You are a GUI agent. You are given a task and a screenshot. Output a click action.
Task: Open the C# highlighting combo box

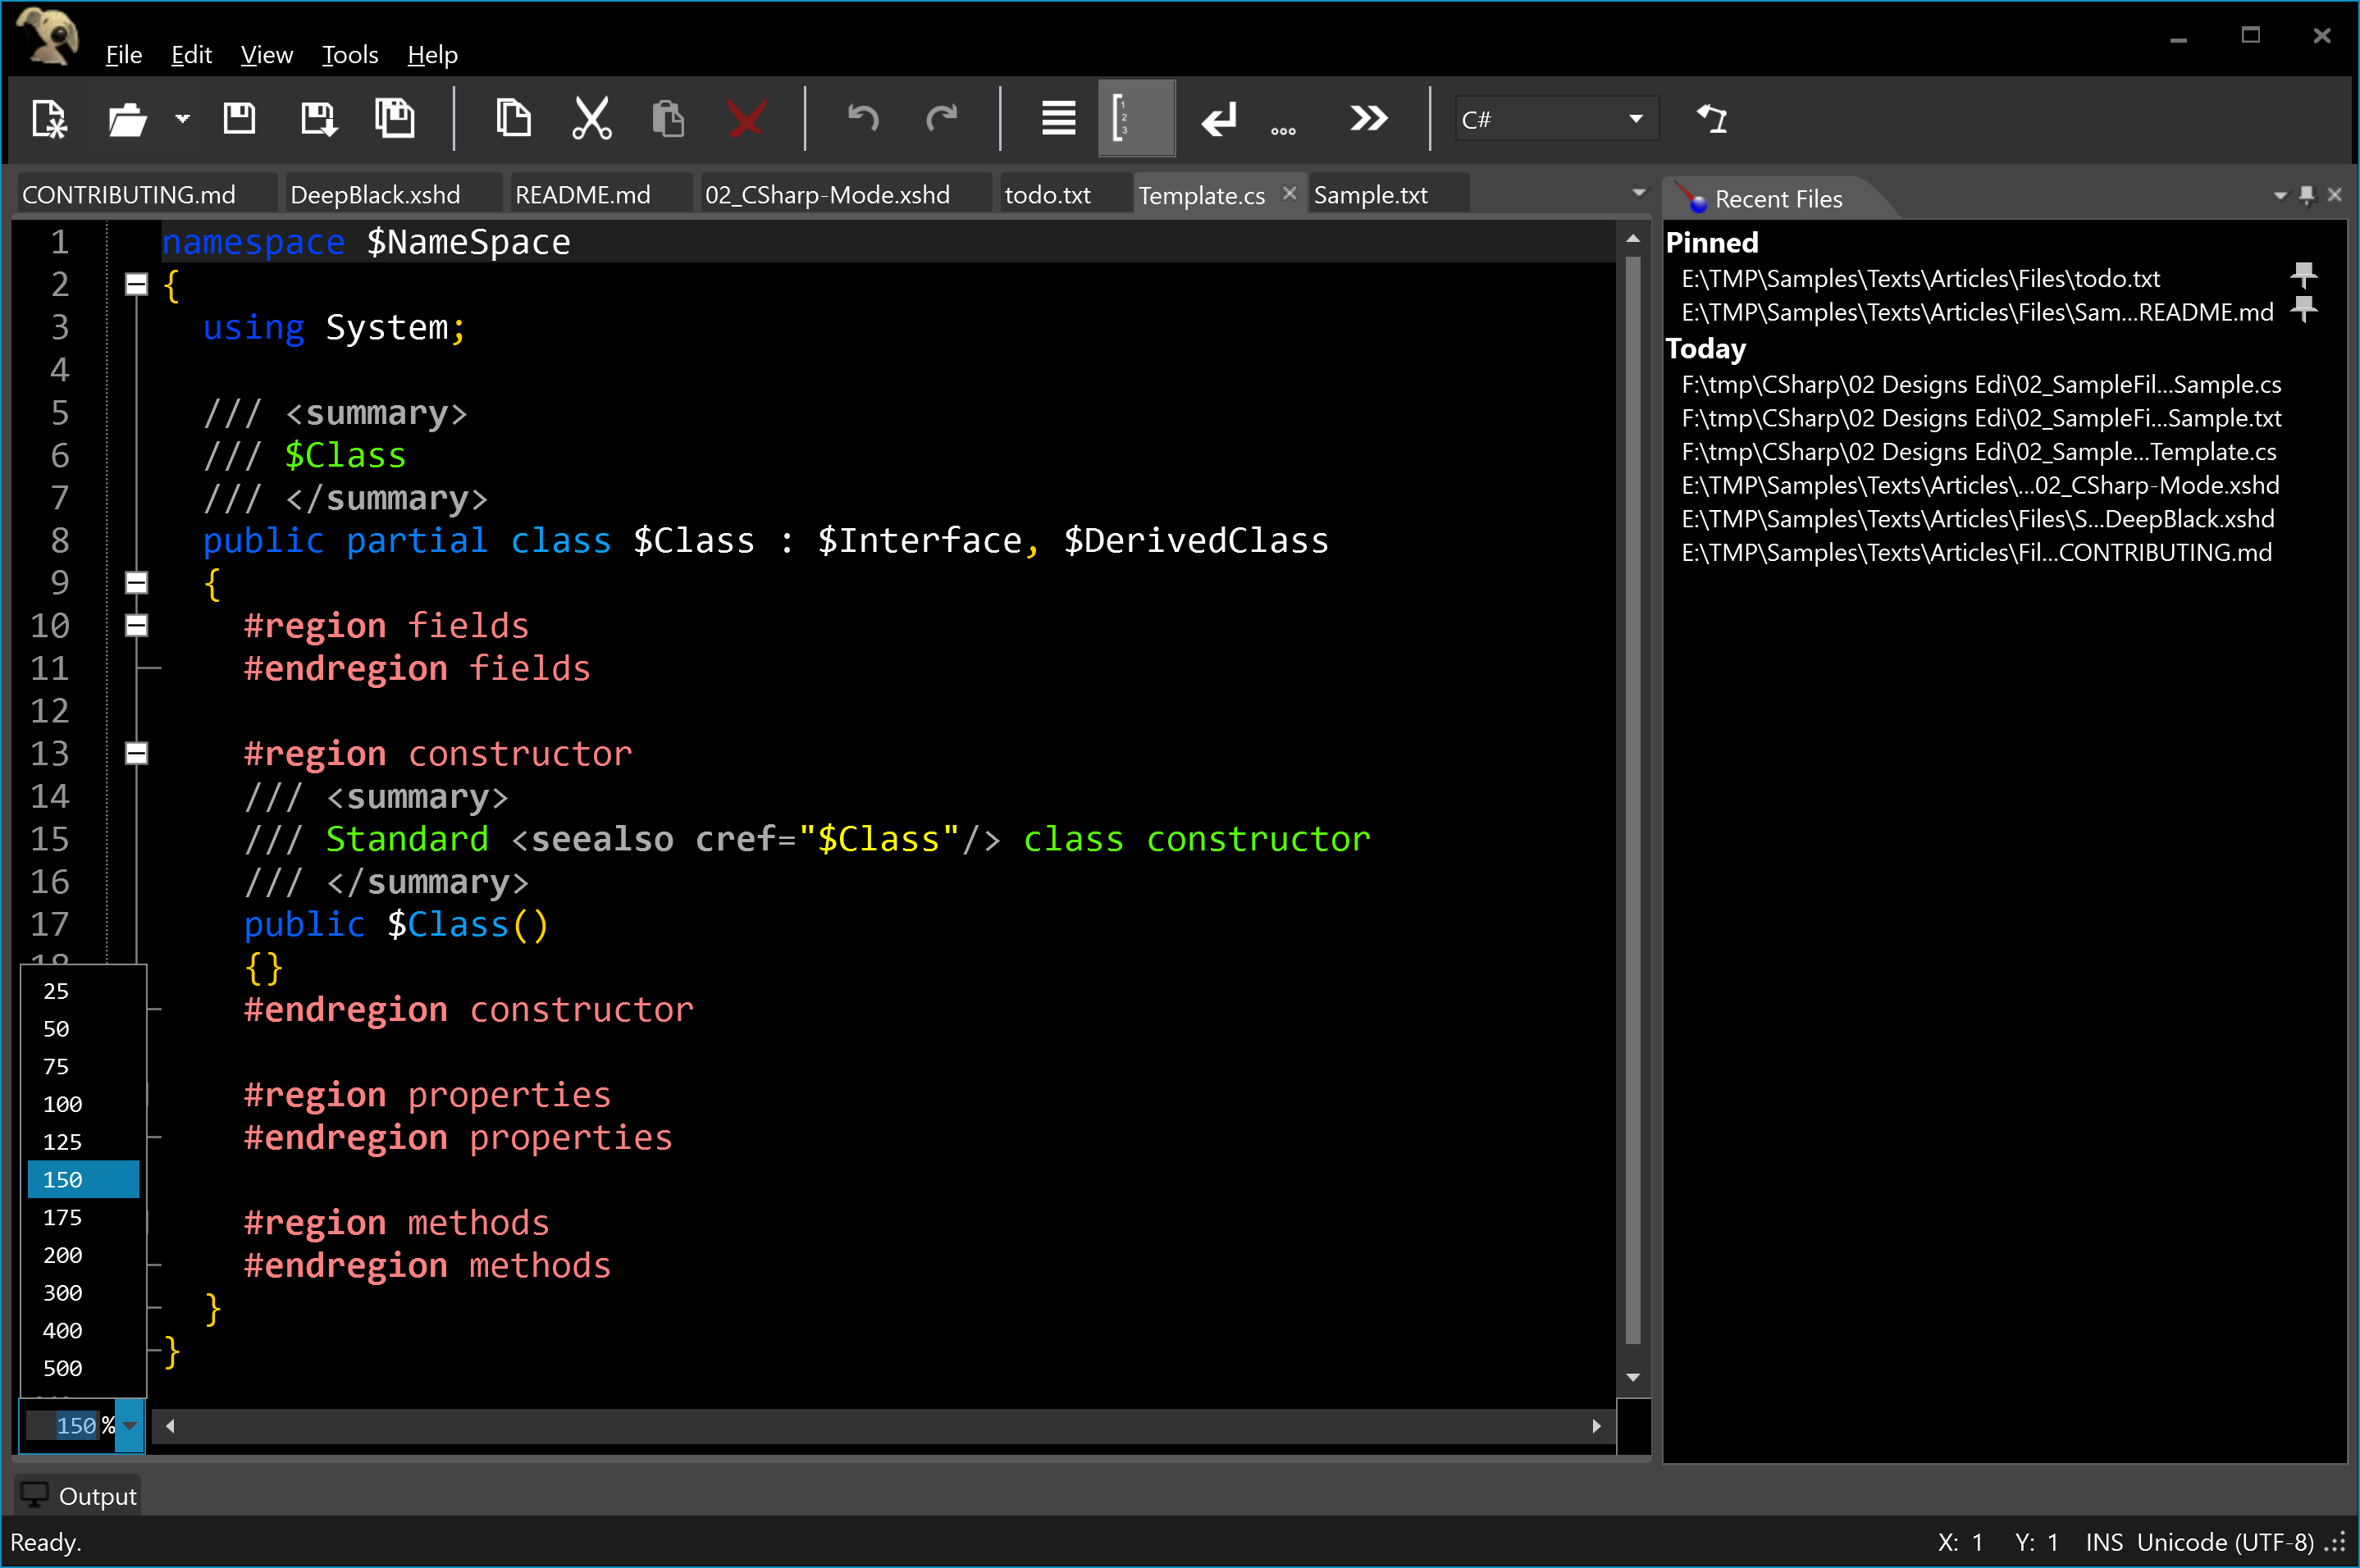1556,119
